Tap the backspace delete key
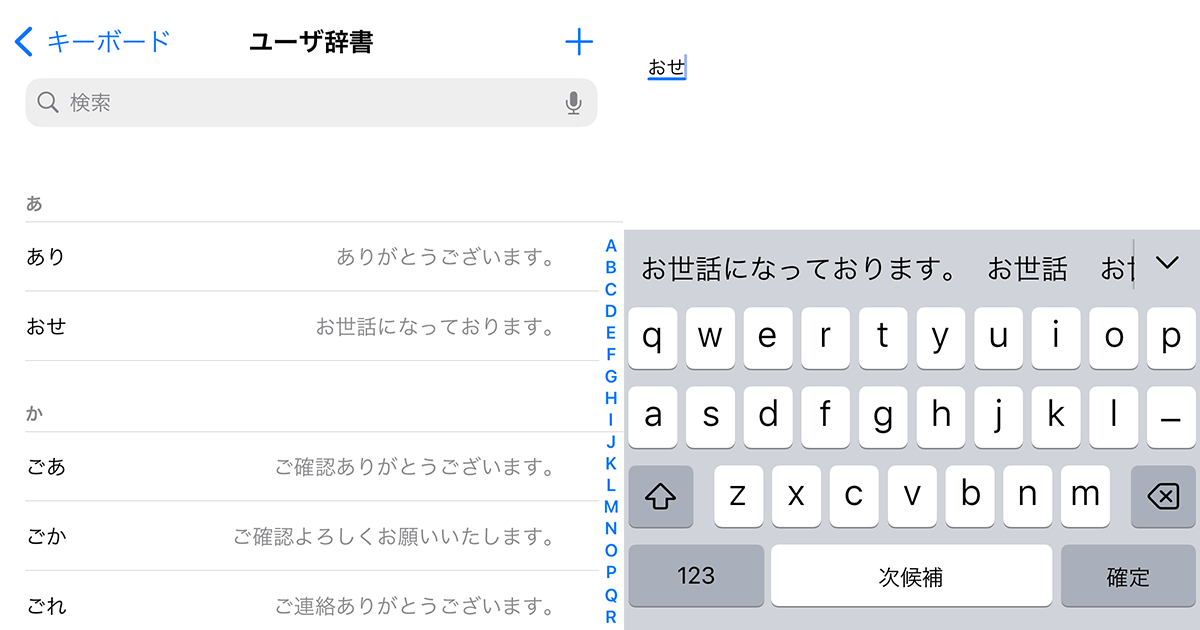1200x630 pixels. (1163, 496)
